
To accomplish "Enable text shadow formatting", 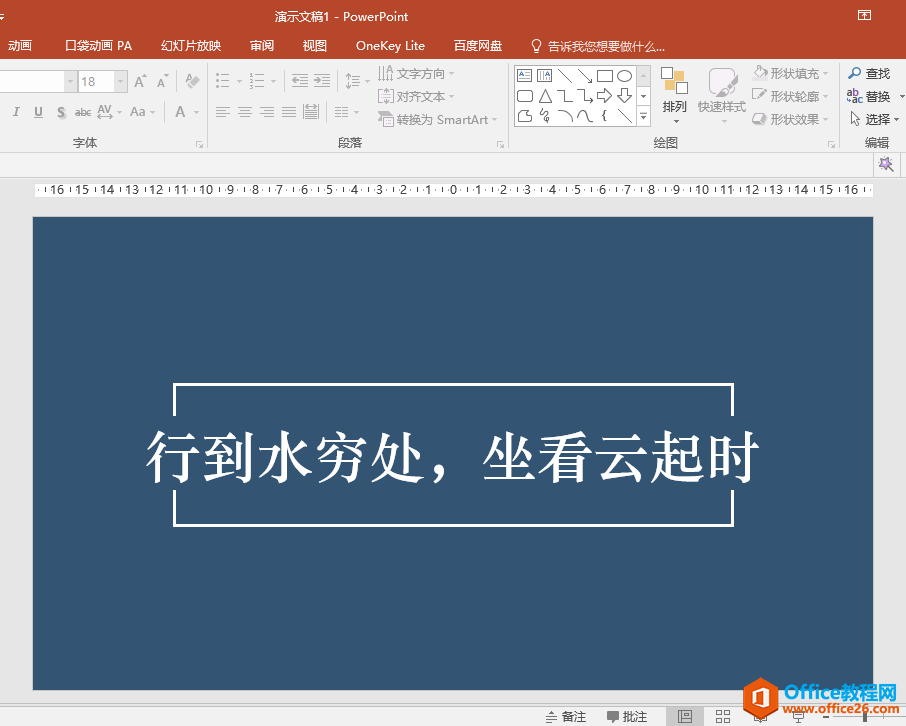I will pyautogui.click(x=60, y=112).
